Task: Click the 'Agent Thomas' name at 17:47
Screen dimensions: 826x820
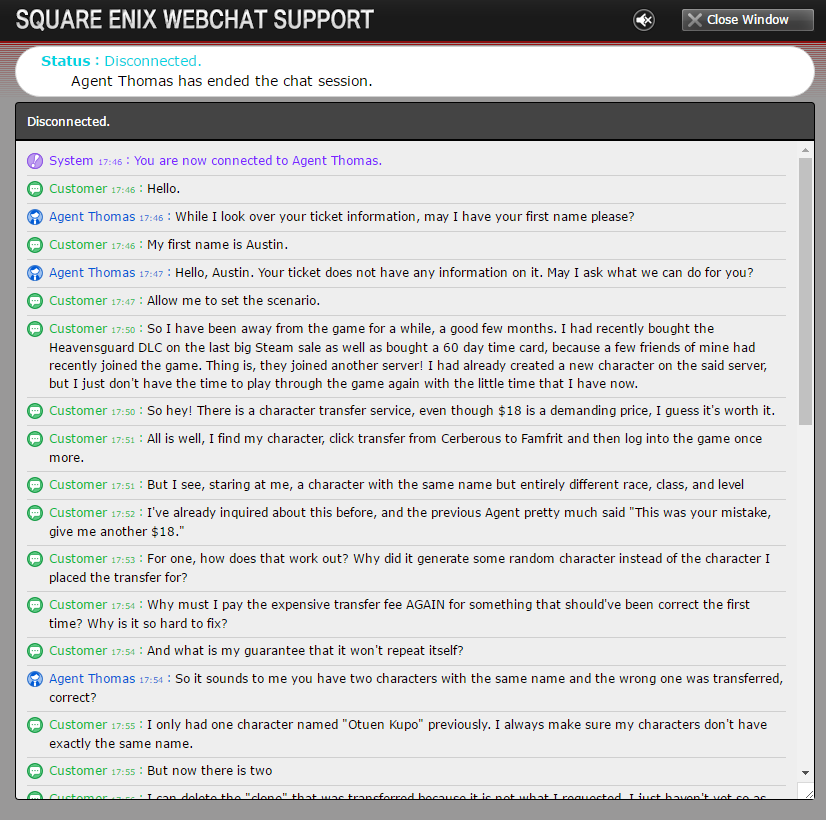Action: (92, 273)
